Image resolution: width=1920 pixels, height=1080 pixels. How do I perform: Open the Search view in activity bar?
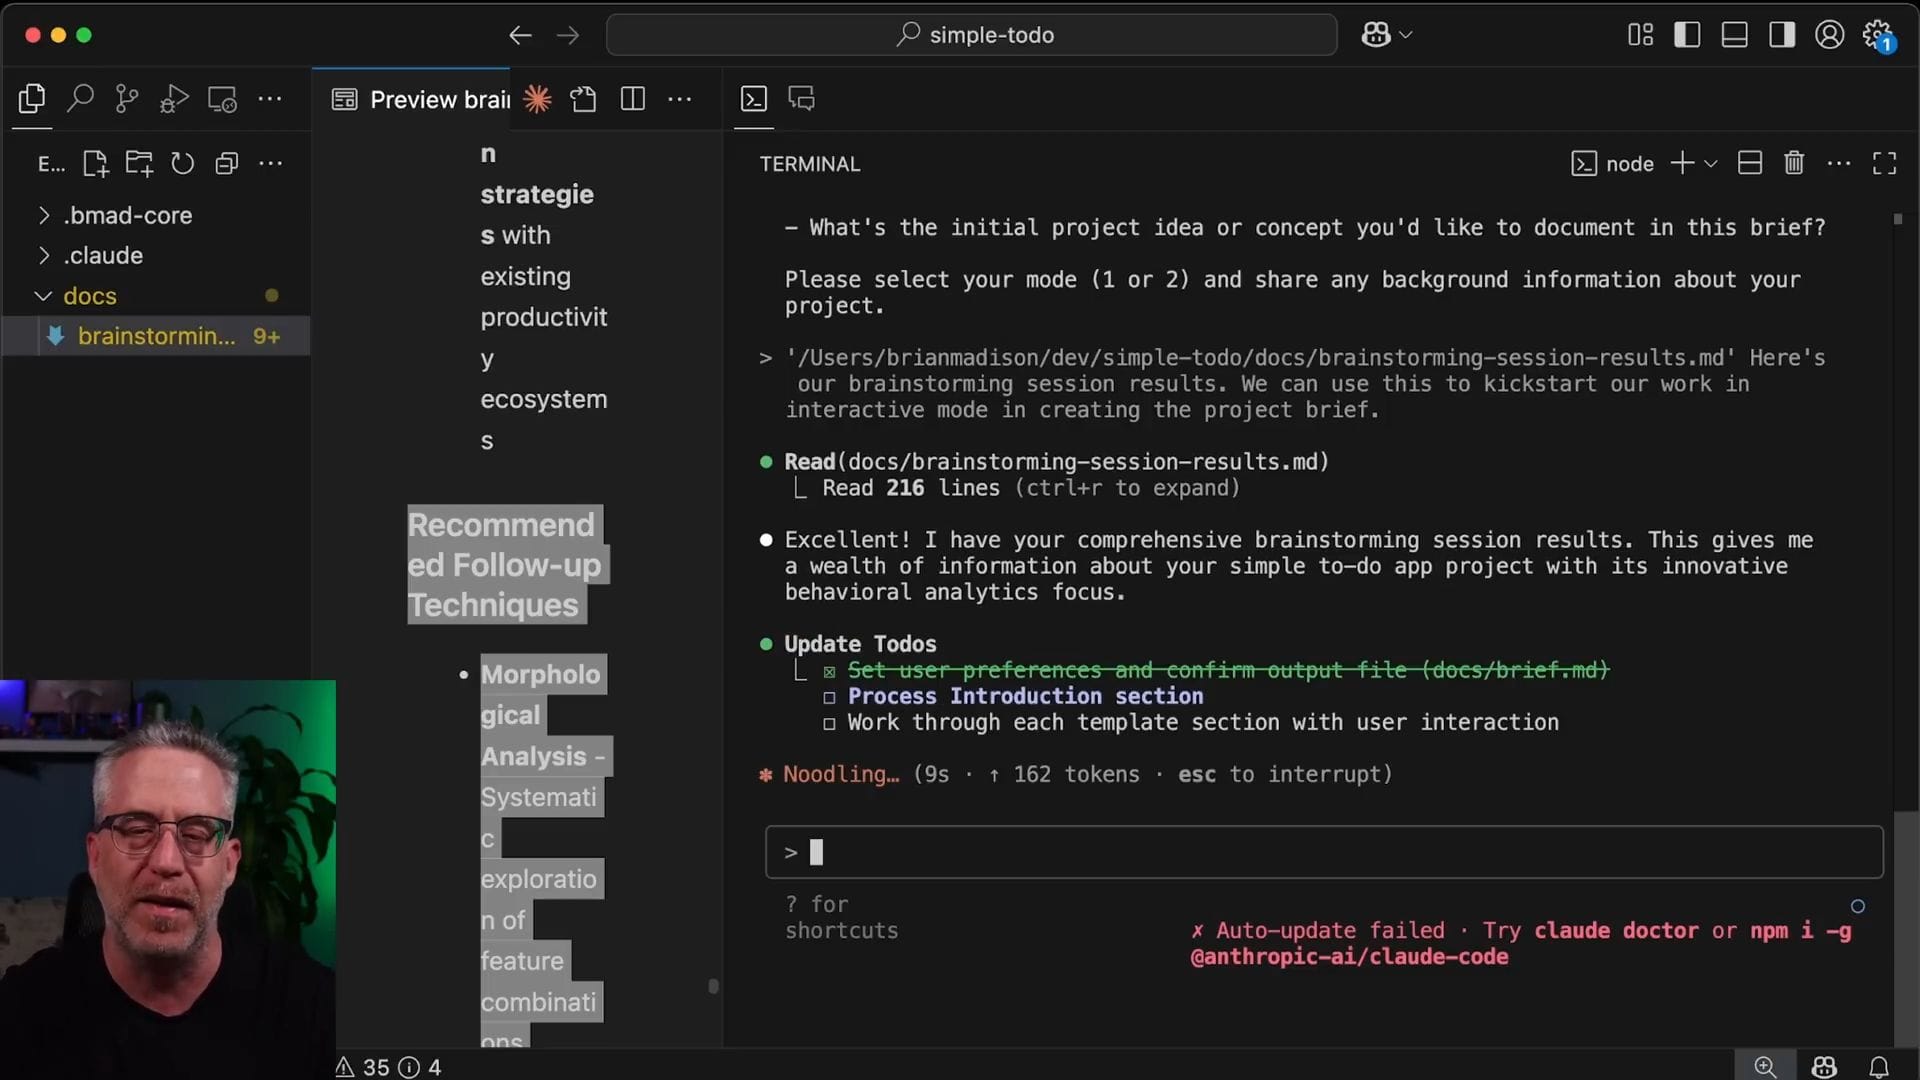[80, 98]
